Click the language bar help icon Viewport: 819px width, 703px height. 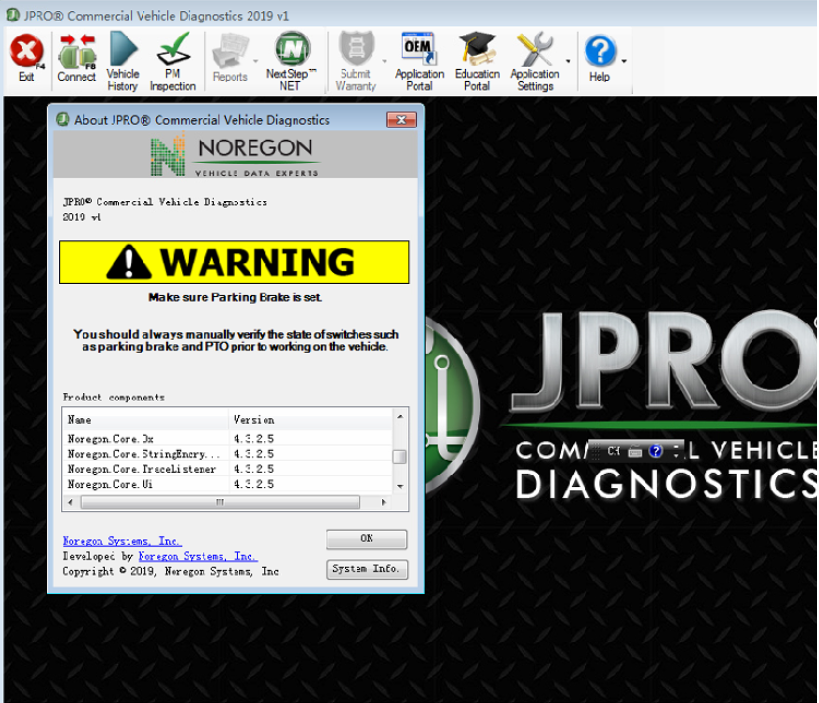click(x=656, y=451)
